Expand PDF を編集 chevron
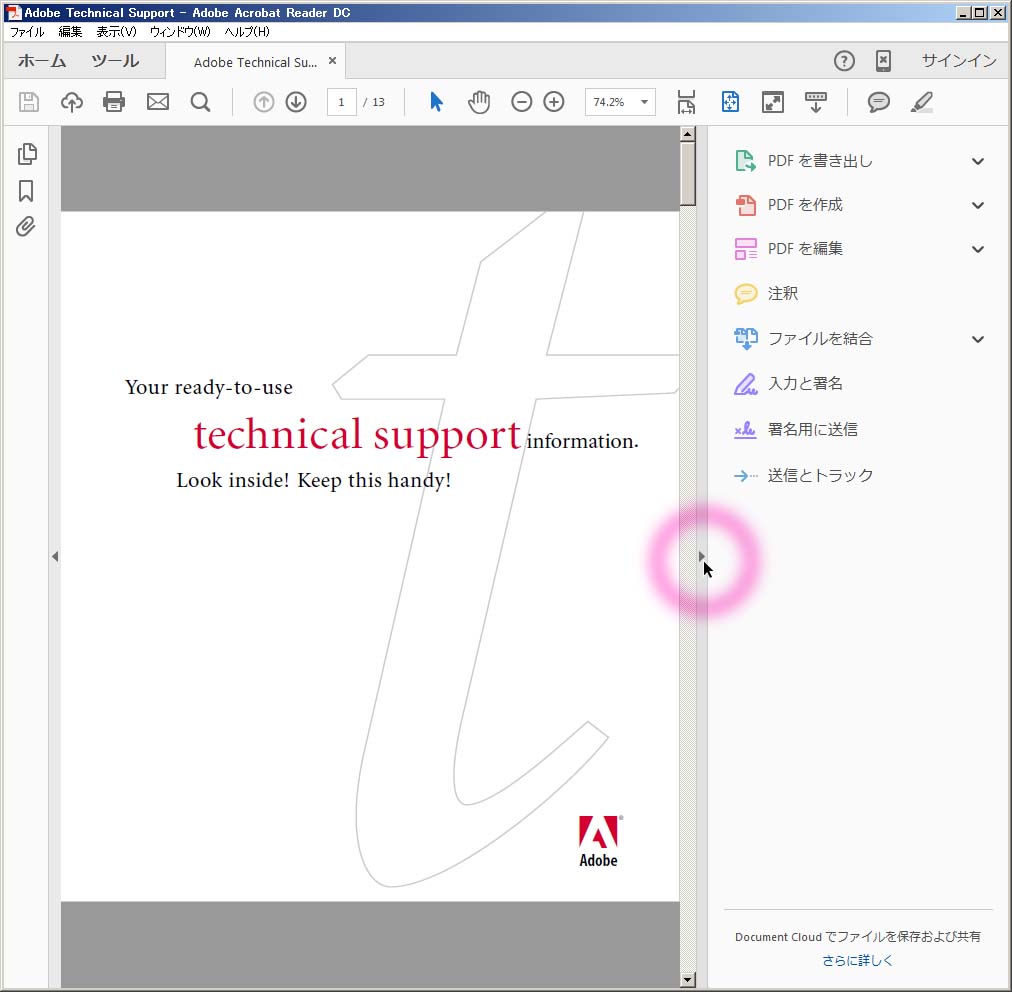1012x992 pixels. (978, 249)
